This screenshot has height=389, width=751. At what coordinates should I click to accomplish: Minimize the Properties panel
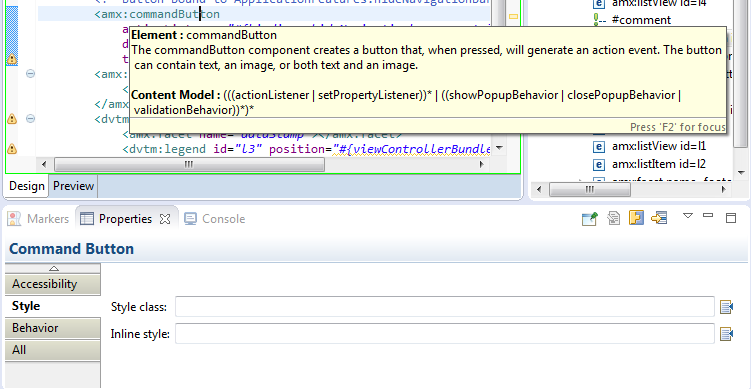coord(708,216)
